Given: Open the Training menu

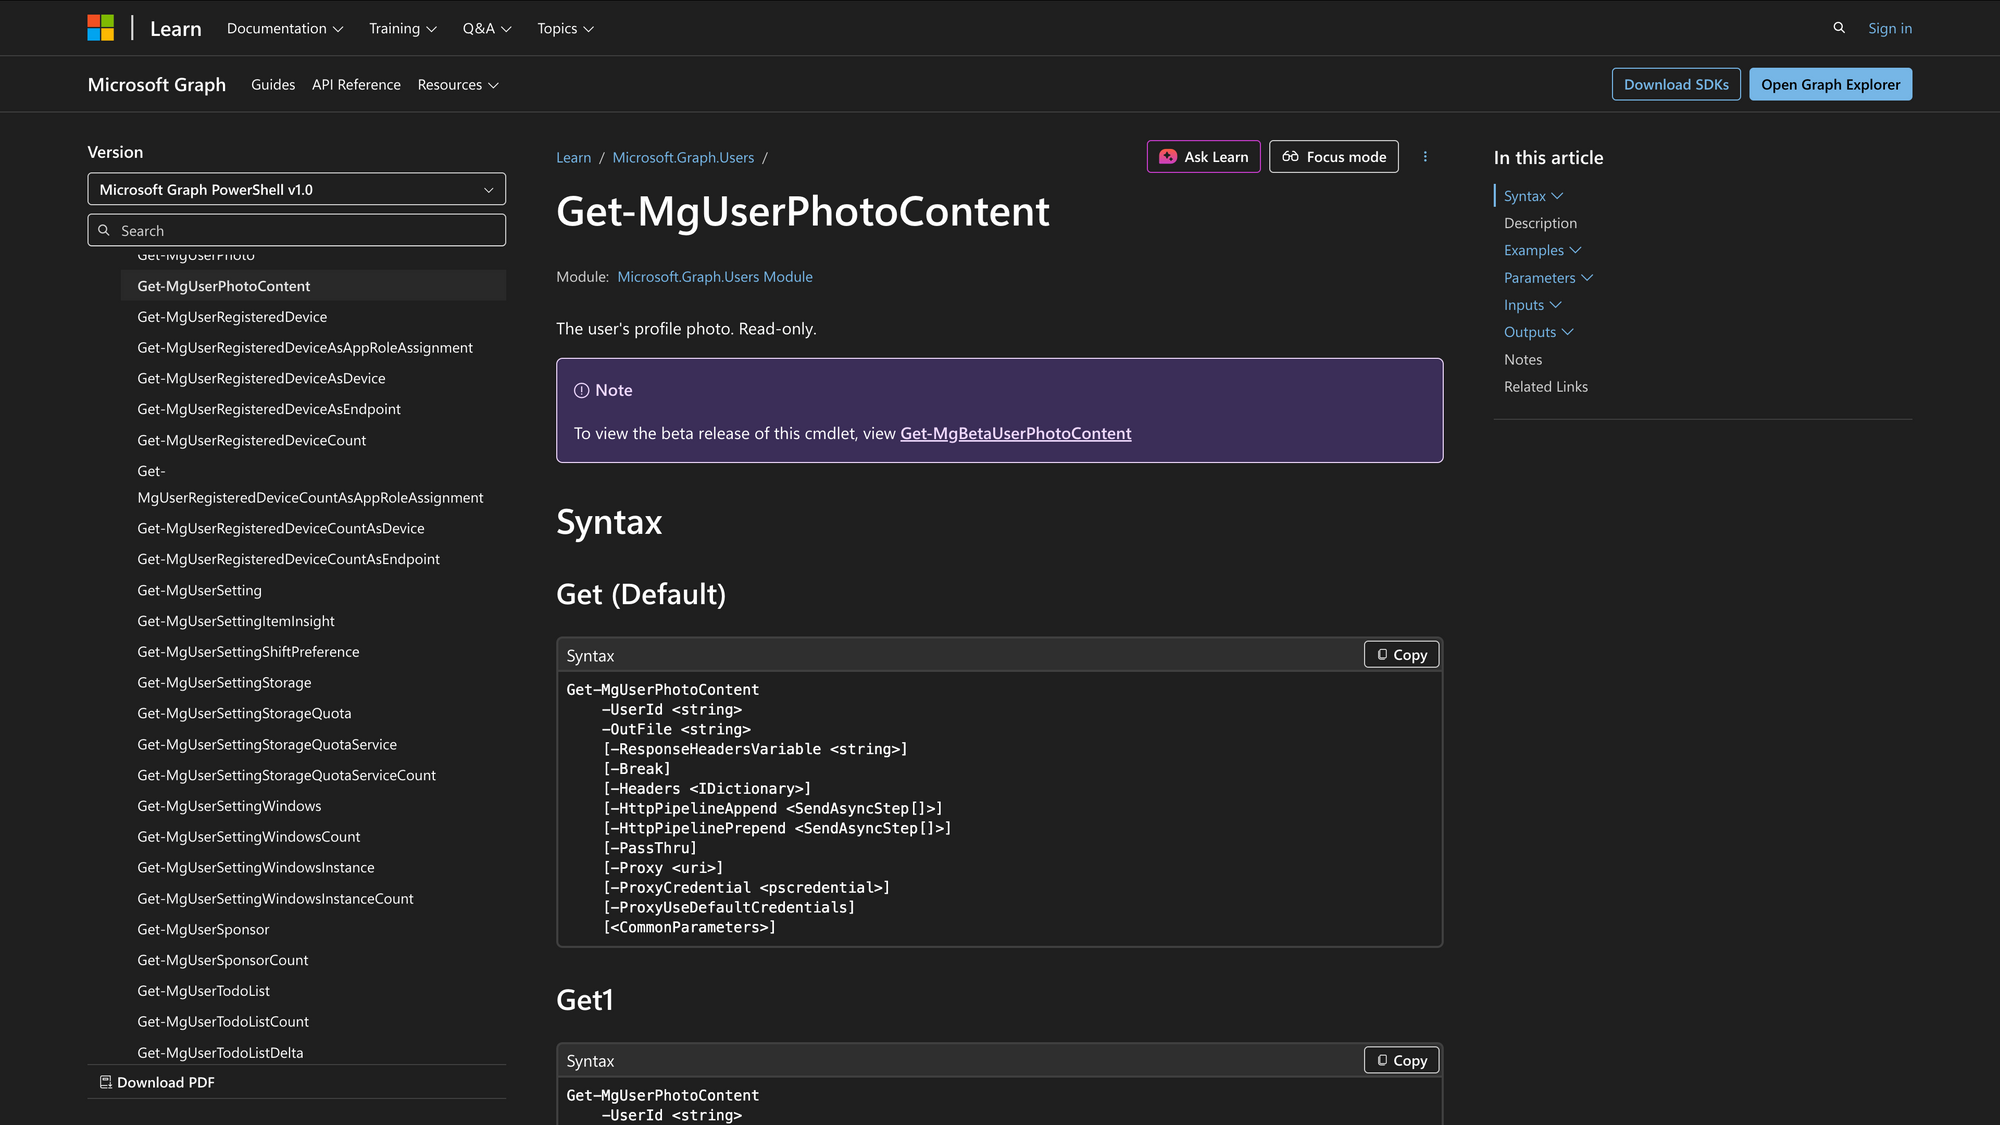Looking at the screenshot, I should pos(402,28).
